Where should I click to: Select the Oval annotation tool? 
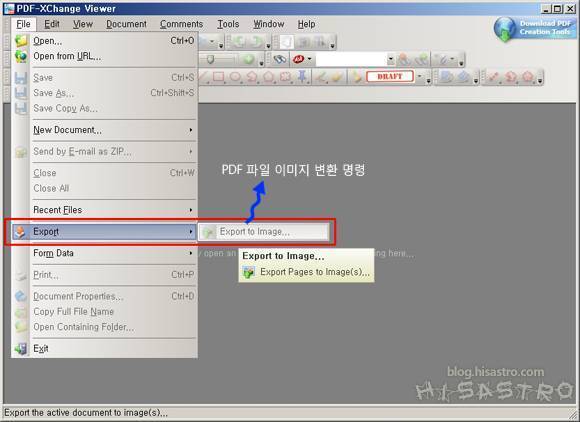click(x=235, y=77)
